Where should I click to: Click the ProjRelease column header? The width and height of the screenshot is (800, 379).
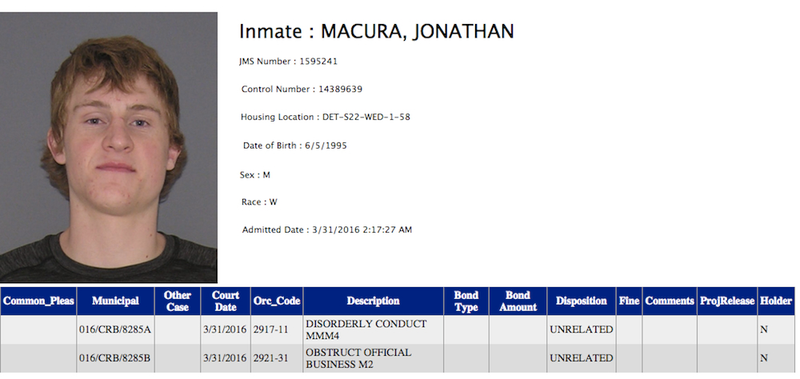tap(727, 301)
